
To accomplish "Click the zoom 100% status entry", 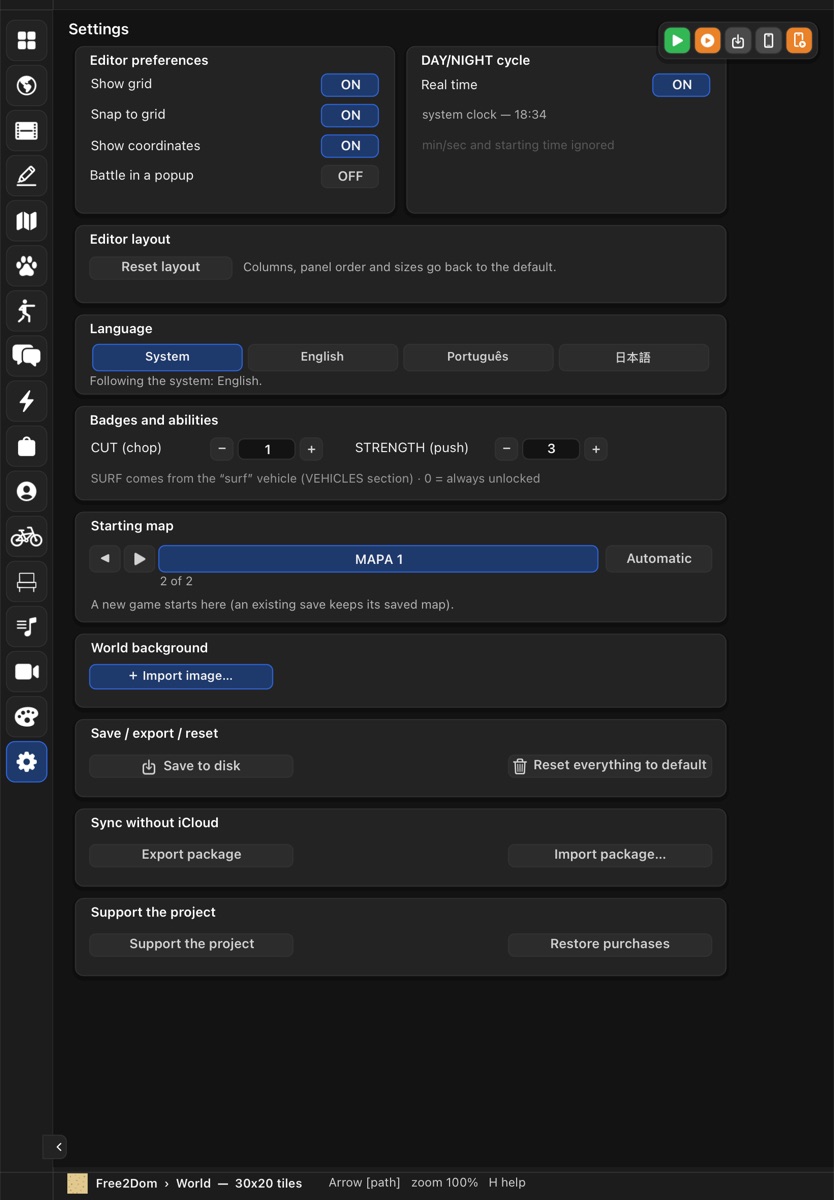I will 444,1183.
